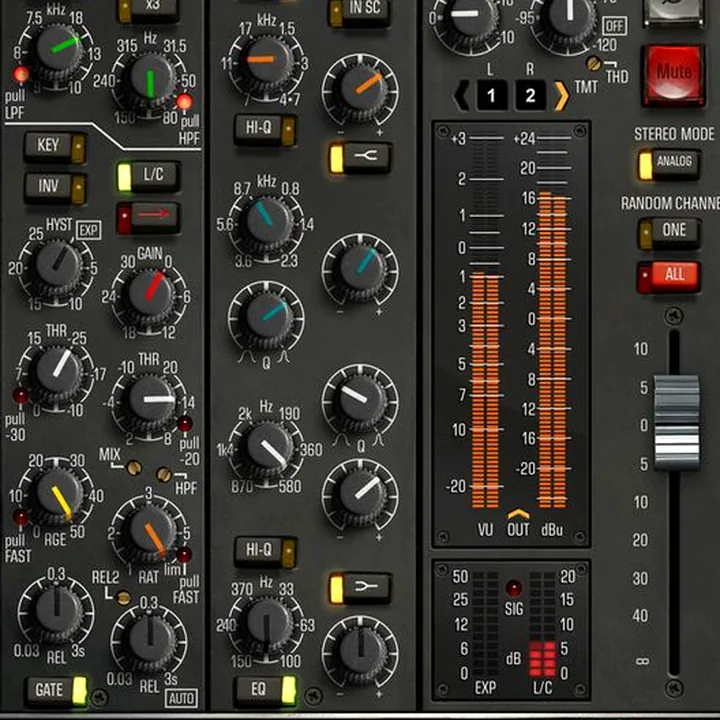
Task: Click the pull -30 indicator on gate threshold
Action: click(20, 395)
